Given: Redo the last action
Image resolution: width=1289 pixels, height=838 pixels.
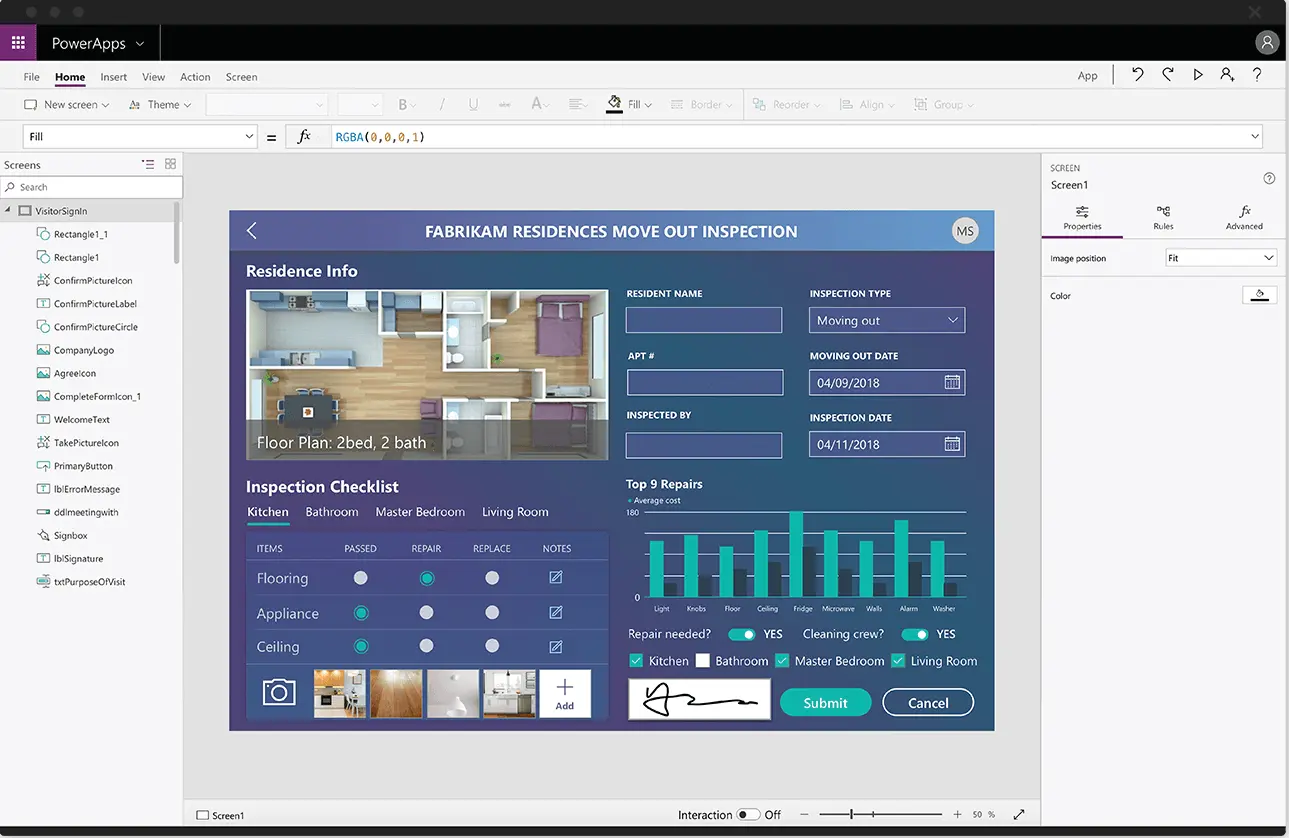Looking at the screenshot, I should tap(1167, 75).
